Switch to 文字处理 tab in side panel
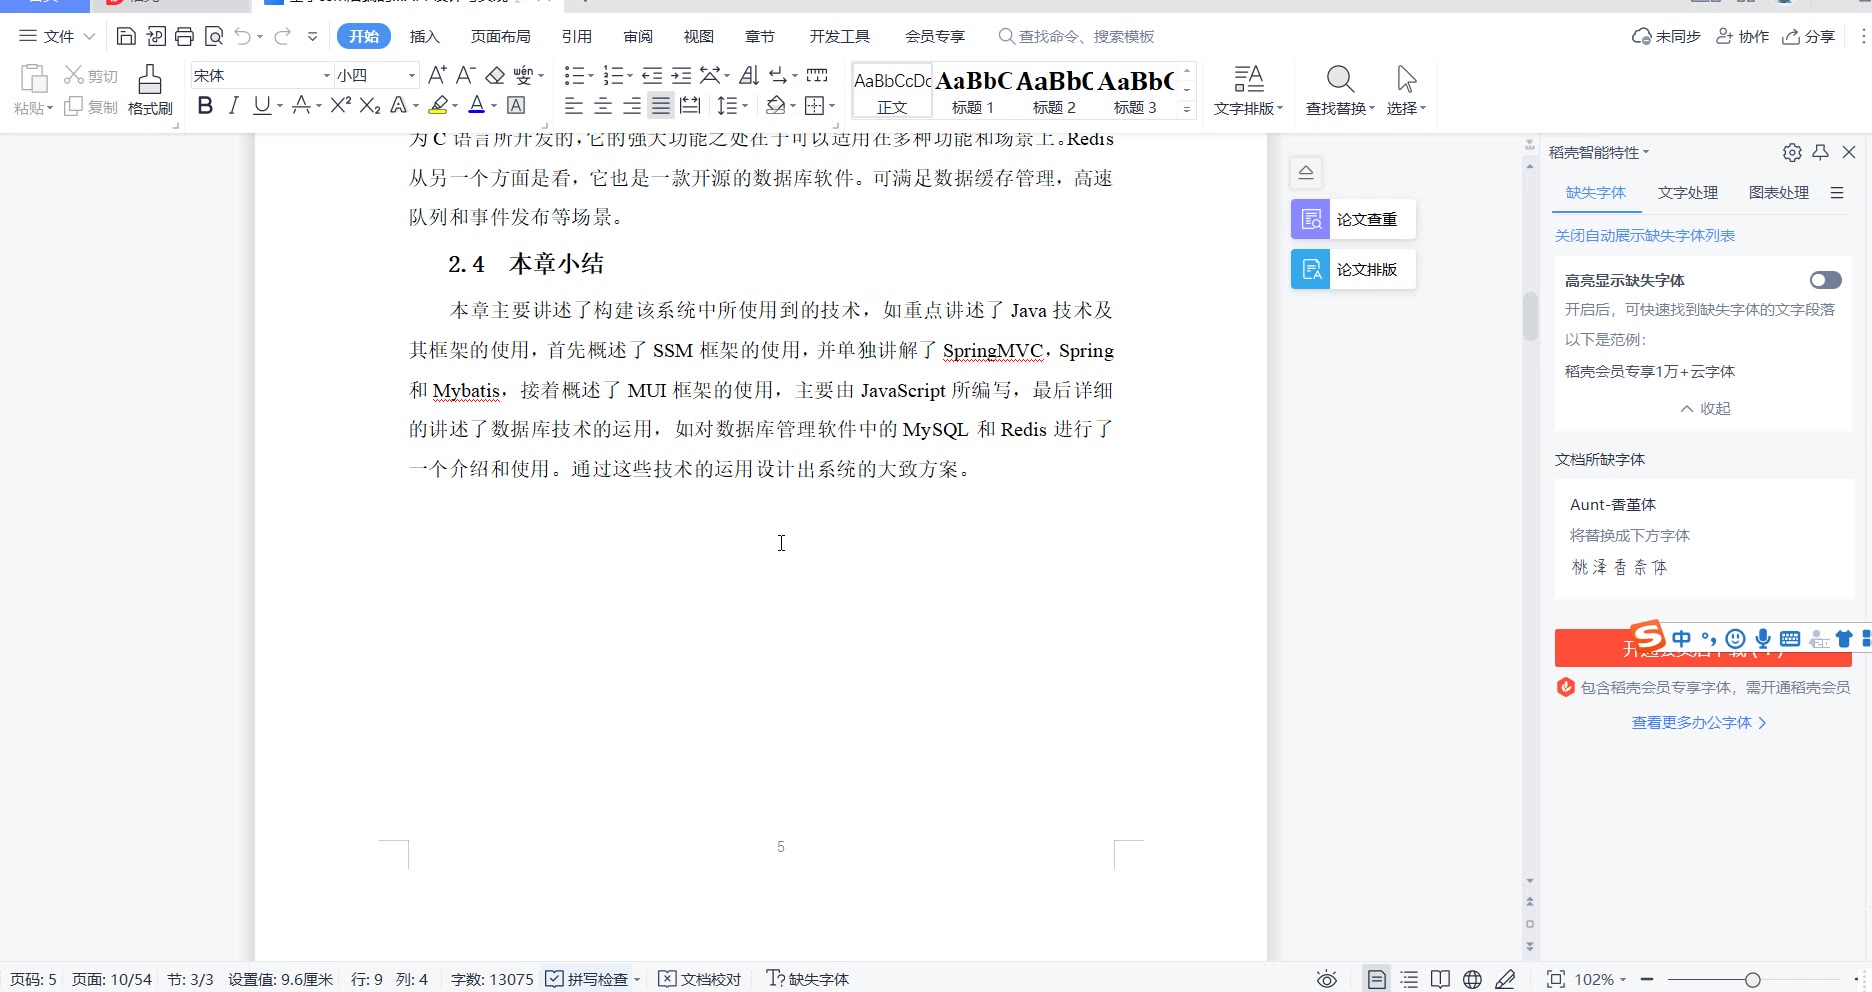1872x992 pixels. point(1687,193)
